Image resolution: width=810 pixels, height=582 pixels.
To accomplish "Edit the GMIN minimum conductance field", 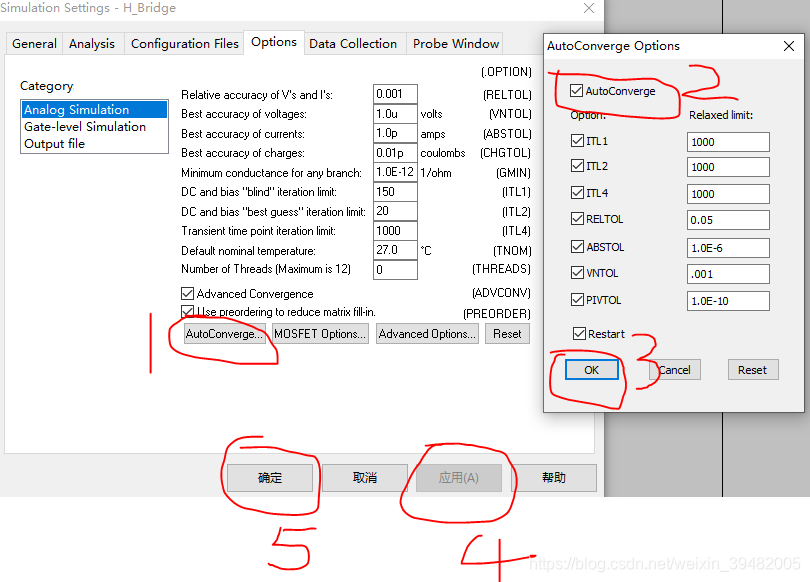I will point(395,172).
